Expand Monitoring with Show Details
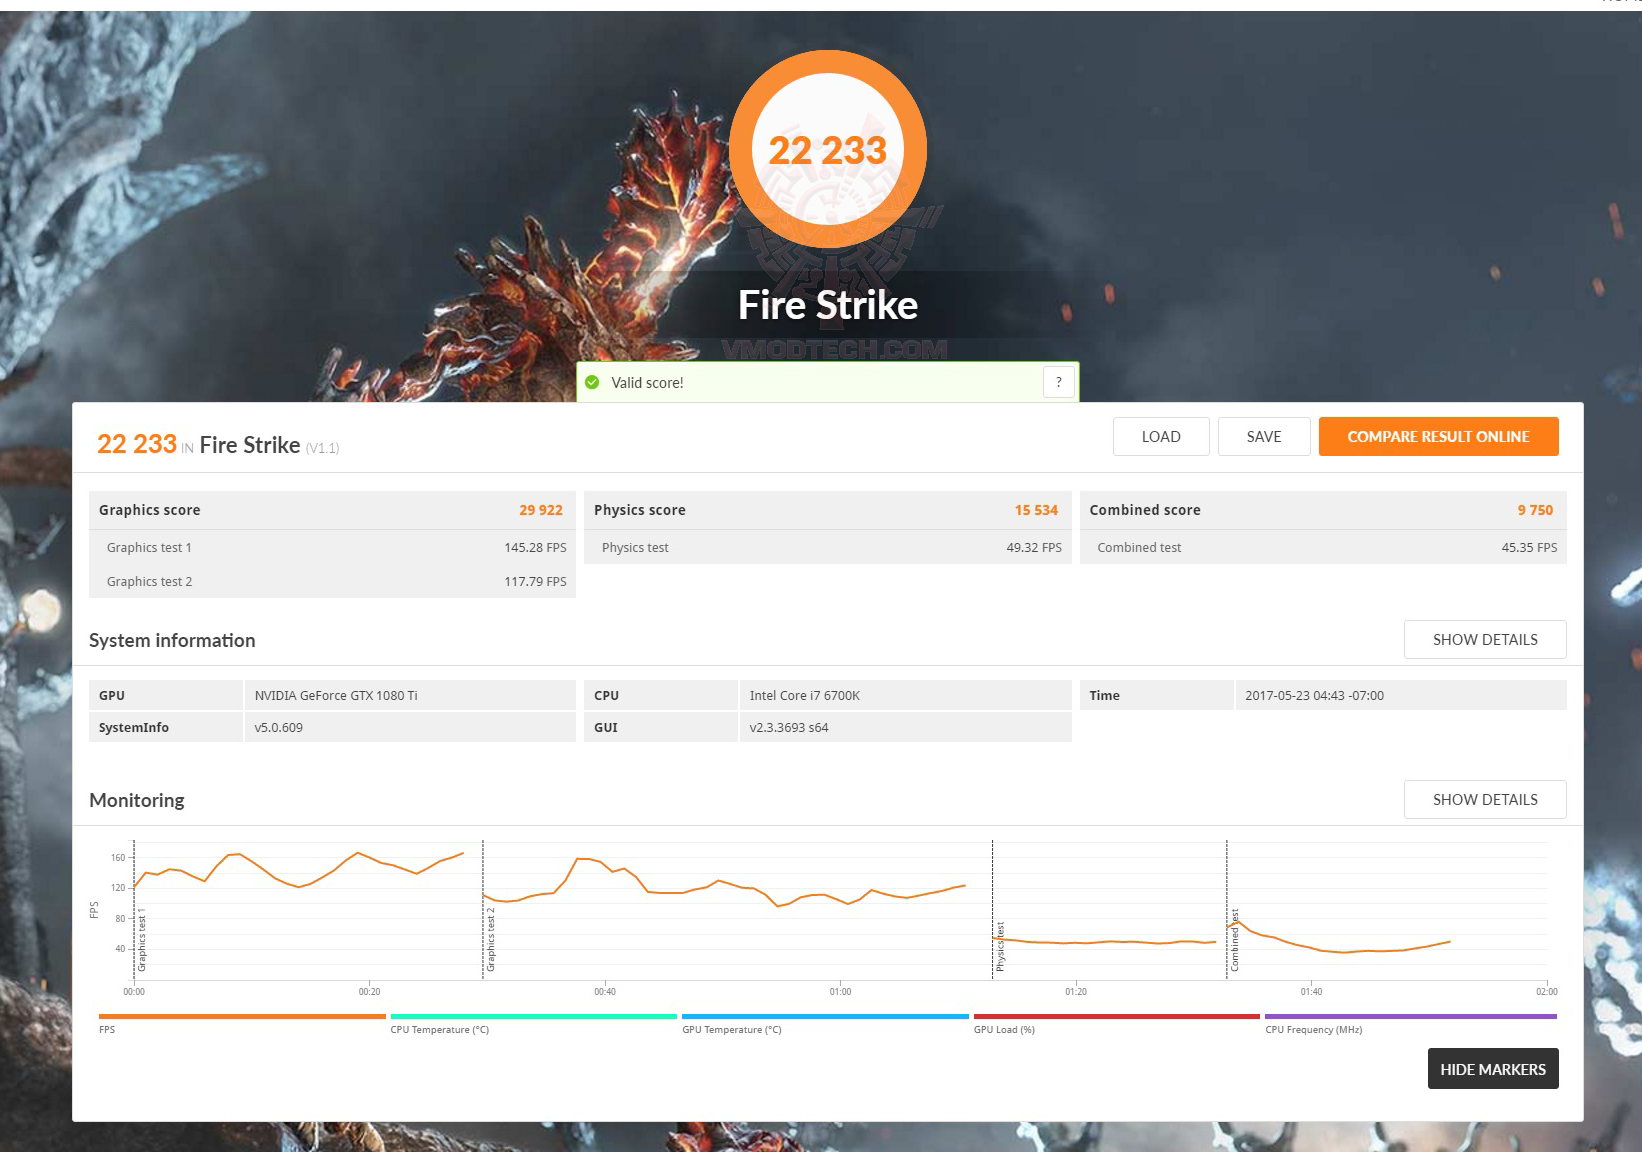This screenshot has width=1642, height=1152. coord(1484,799)
